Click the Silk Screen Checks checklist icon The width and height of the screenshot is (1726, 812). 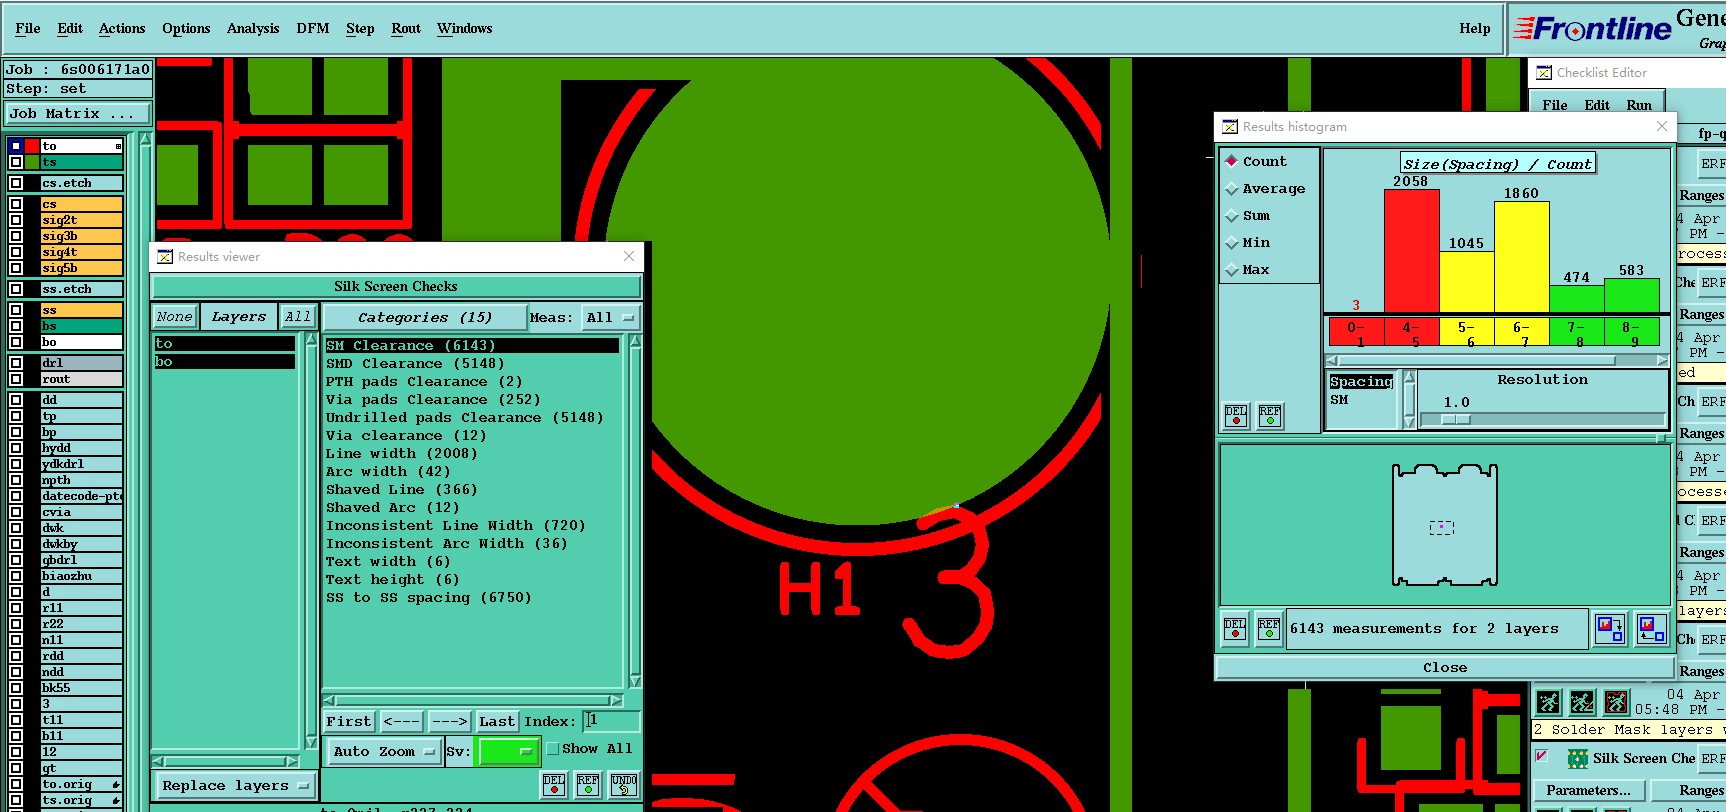coord(1578,759)
